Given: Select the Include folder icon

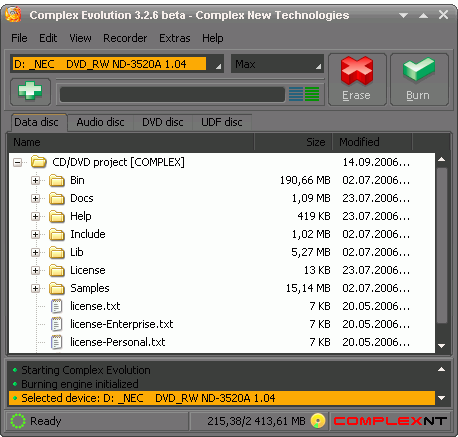Looking at the screenshot, I should [57, 234].
